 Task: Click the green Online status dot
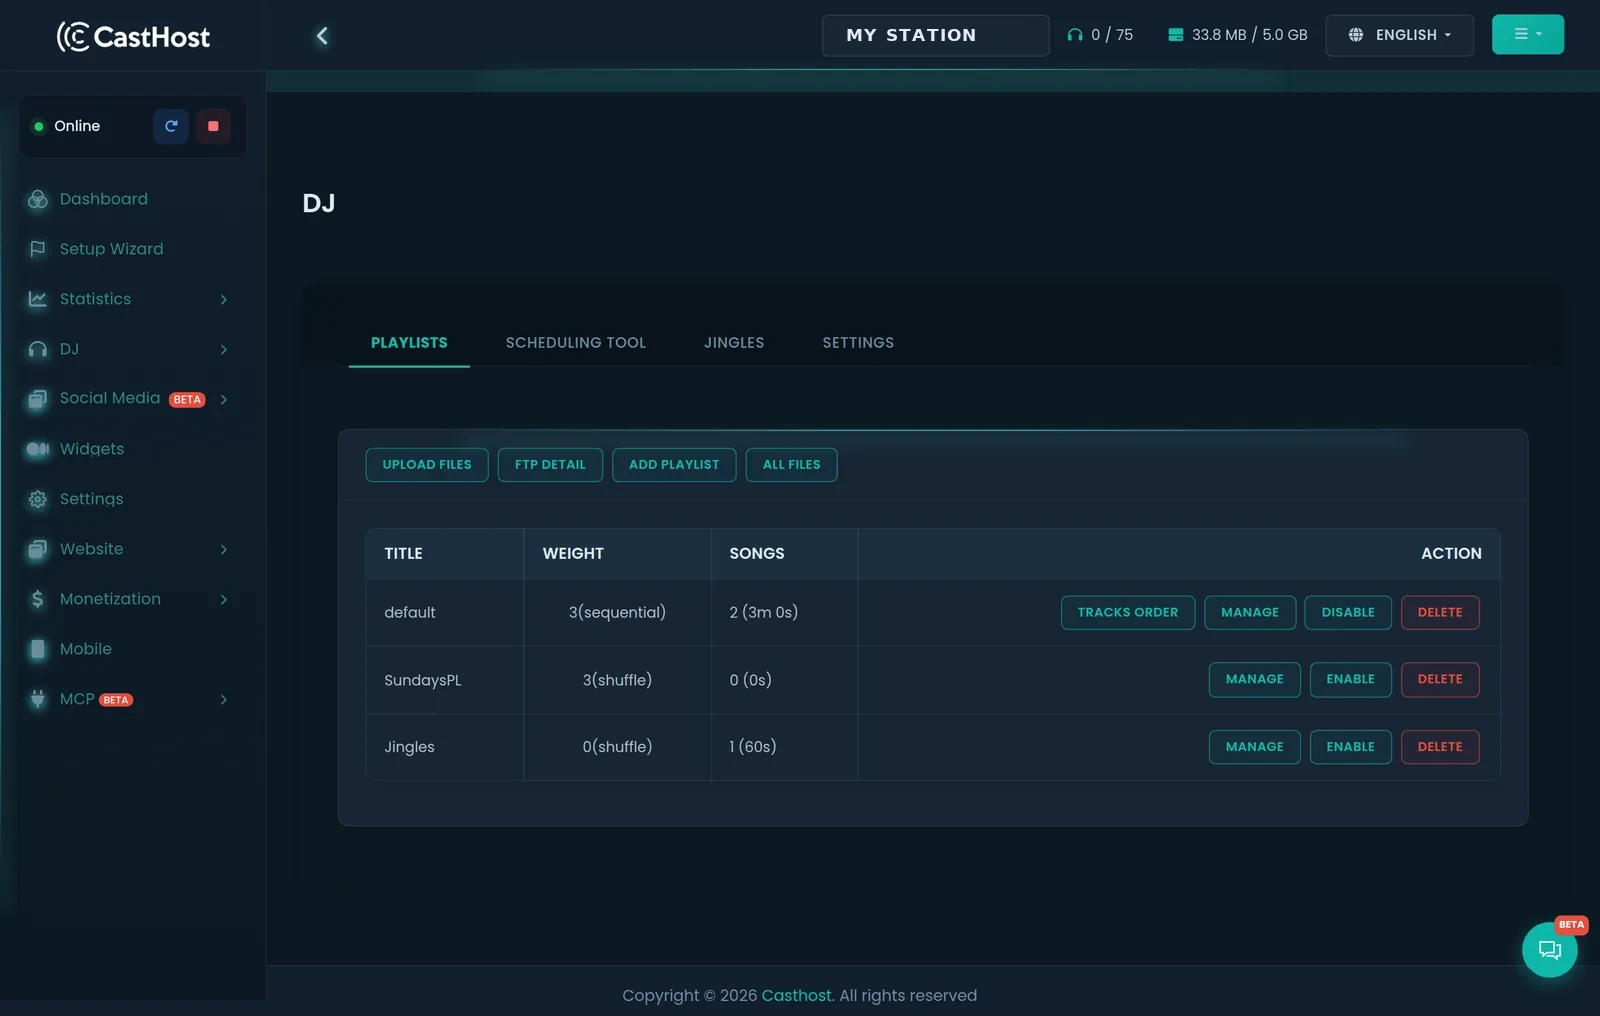click(39, 126)
